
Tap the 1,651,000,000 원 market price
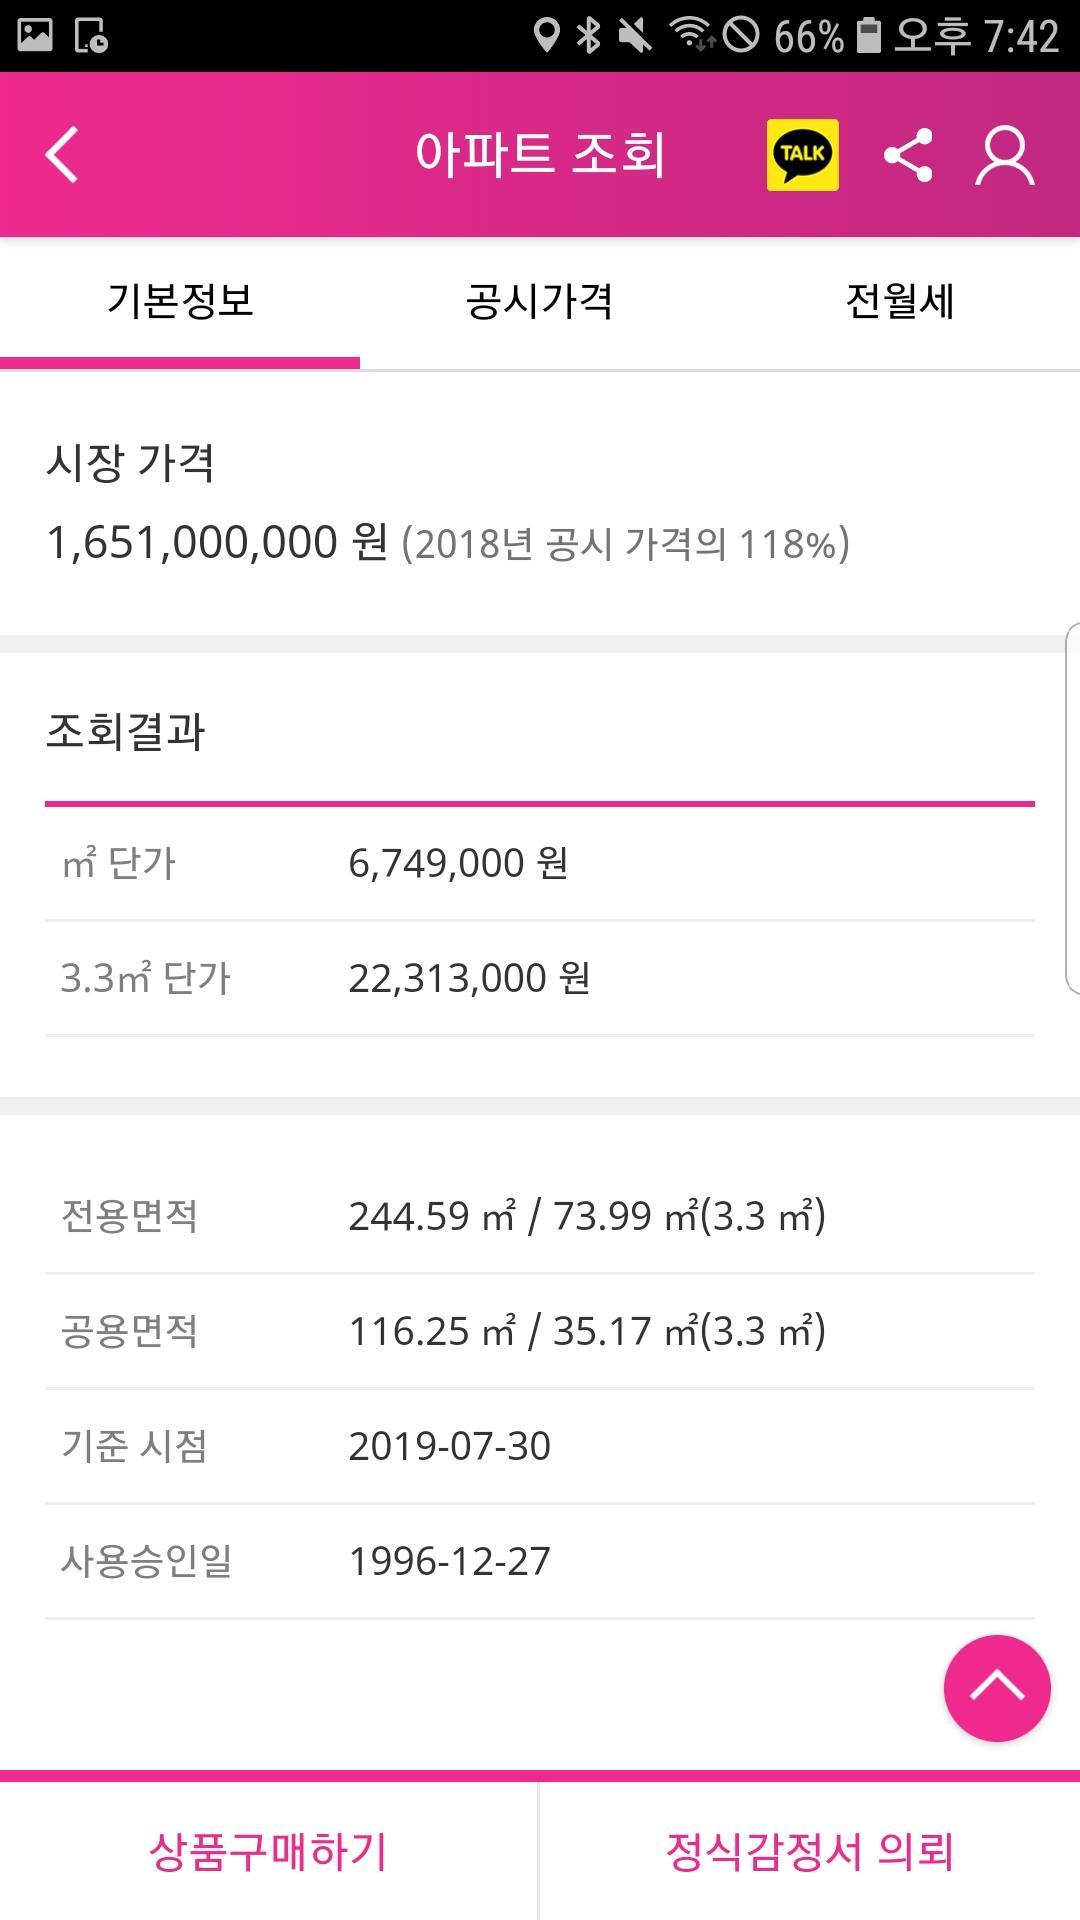(217, 543)
